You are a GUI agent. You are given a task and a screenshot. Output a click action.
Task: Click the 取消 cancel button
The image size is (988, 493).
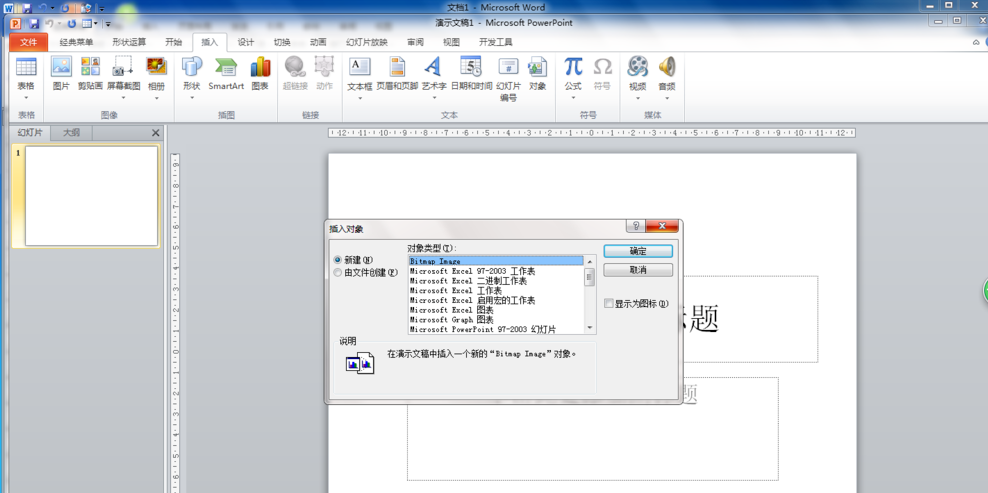coord(638,270)
